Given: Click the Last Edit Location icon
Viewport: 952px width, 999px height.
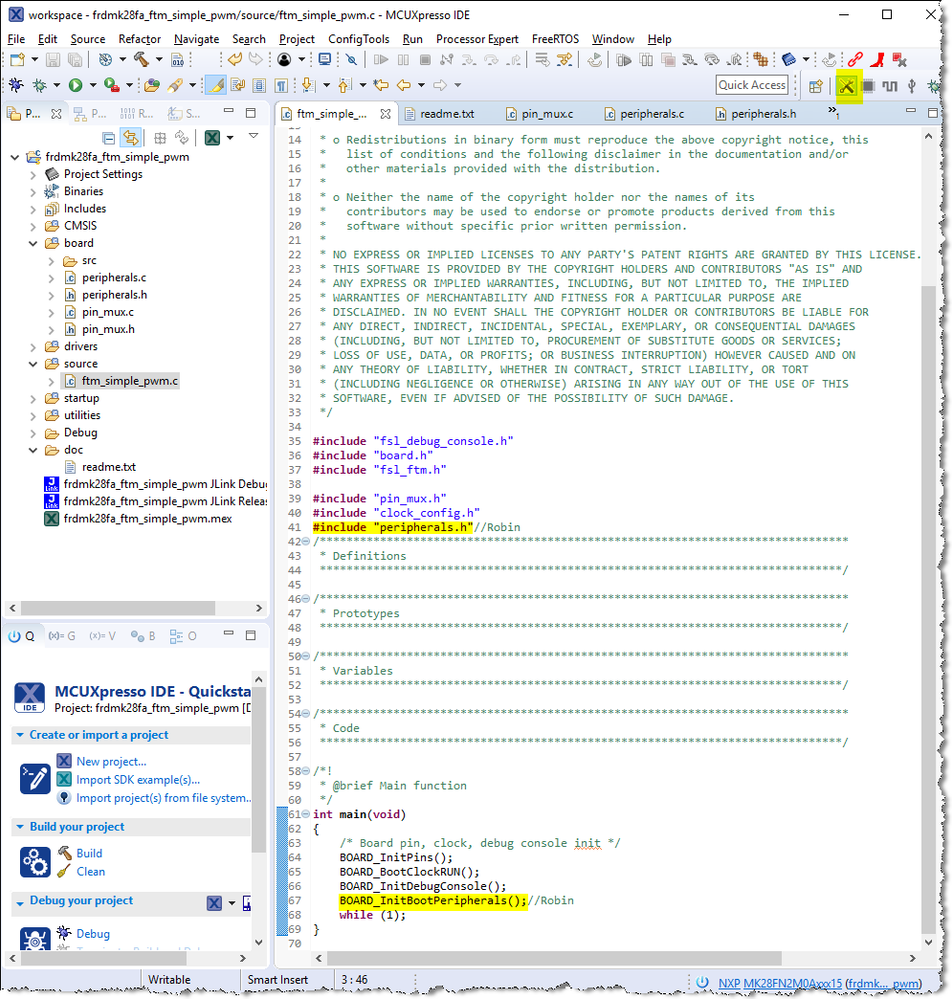Looking at the screenshot, I should 381,85.
